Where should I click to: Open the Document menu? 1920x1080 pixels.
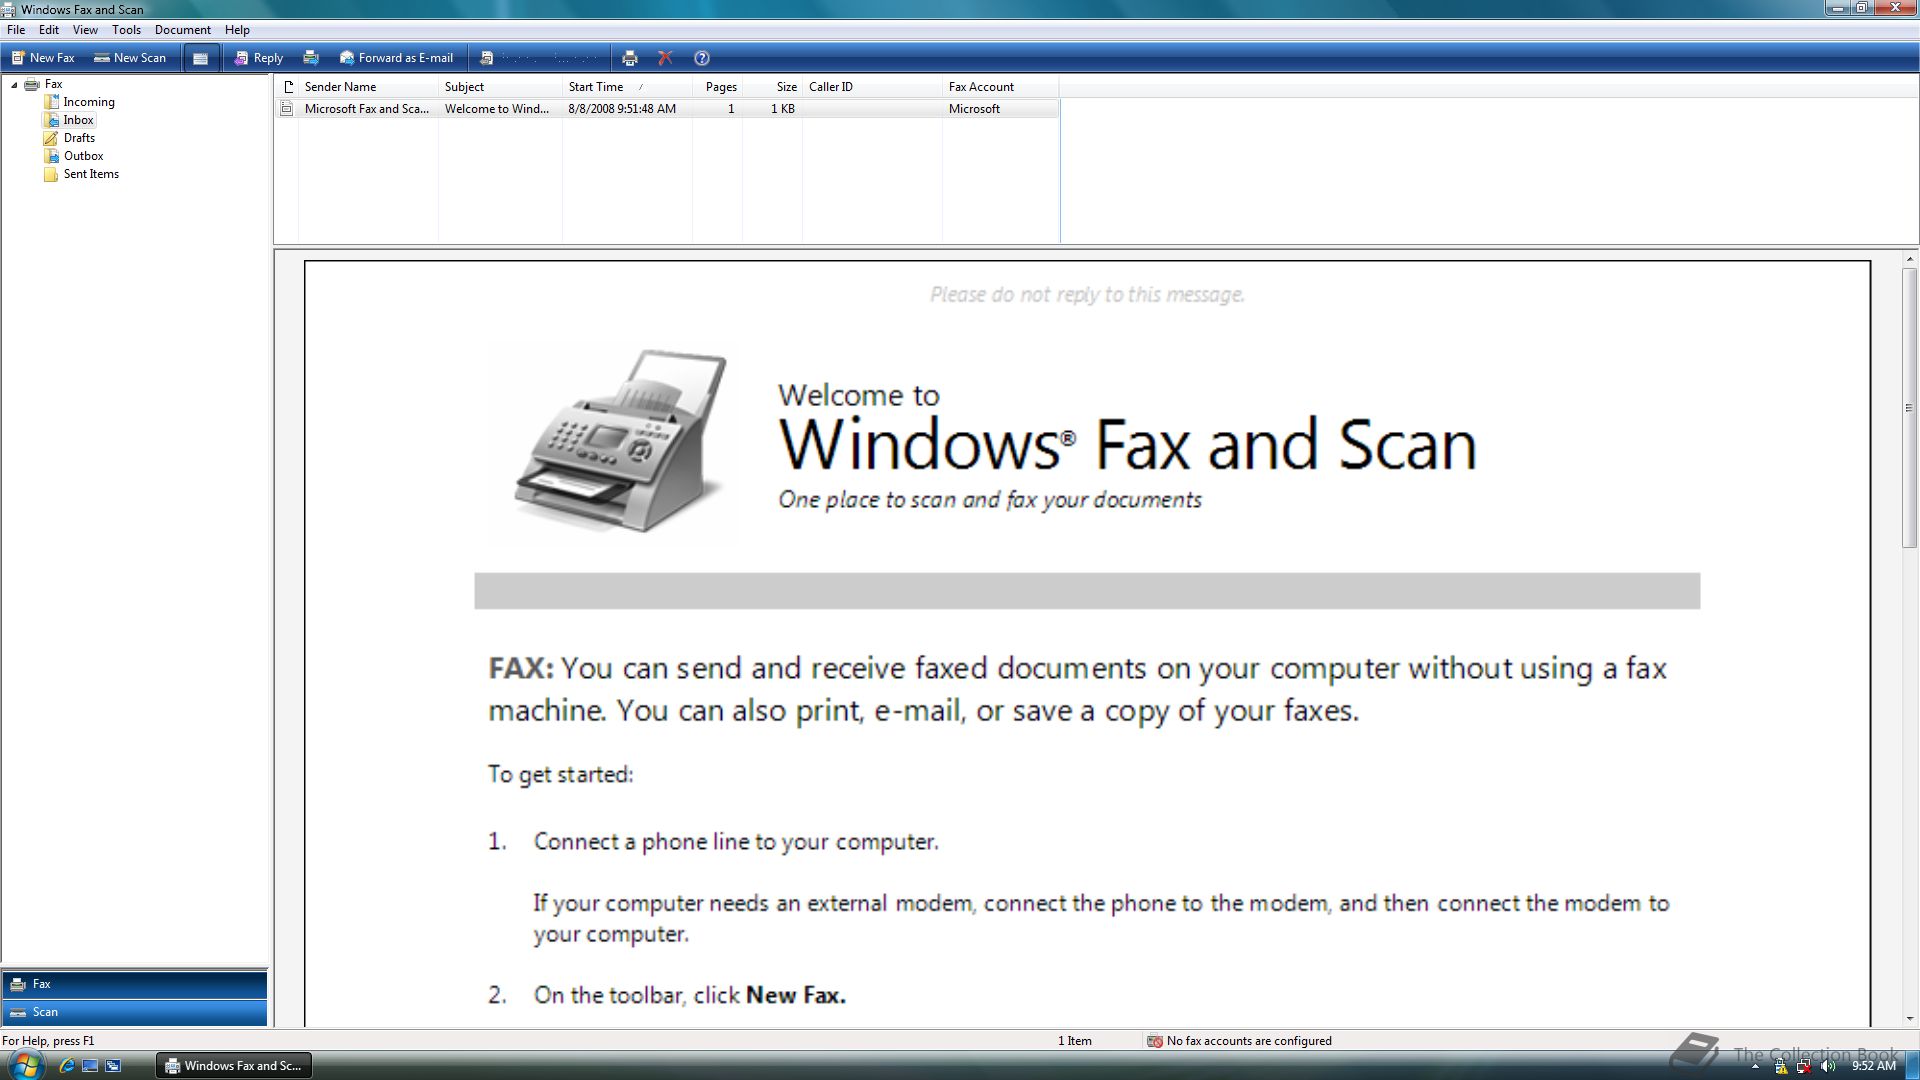(183, 30)
